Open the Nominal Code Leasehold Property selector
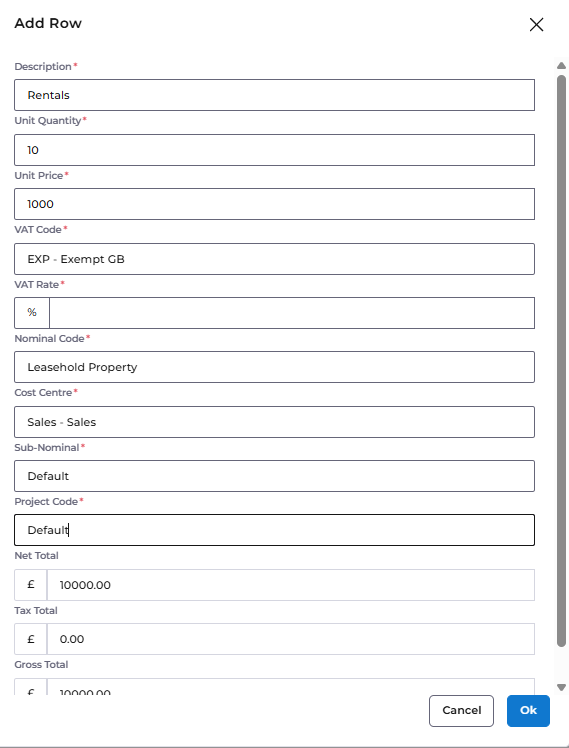Viewport: 569px width, 748px height. (x=274, y=367)
